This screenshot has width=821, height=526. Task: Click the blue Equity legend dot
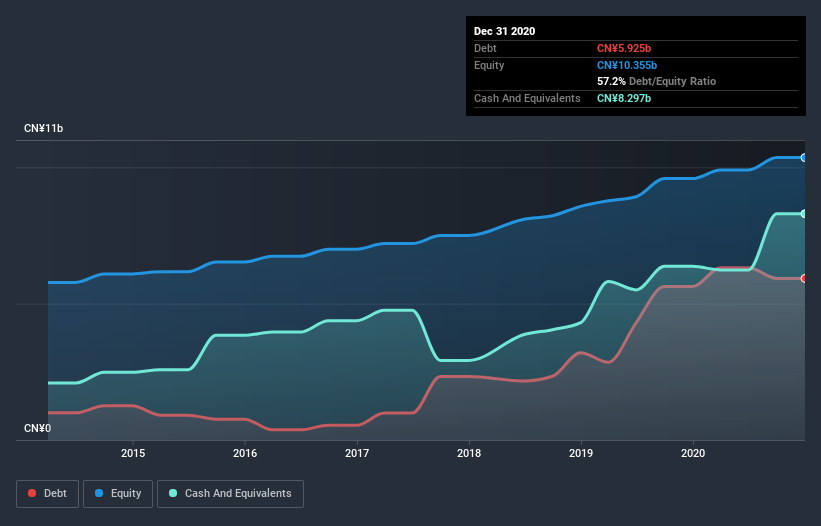point(99,493)
